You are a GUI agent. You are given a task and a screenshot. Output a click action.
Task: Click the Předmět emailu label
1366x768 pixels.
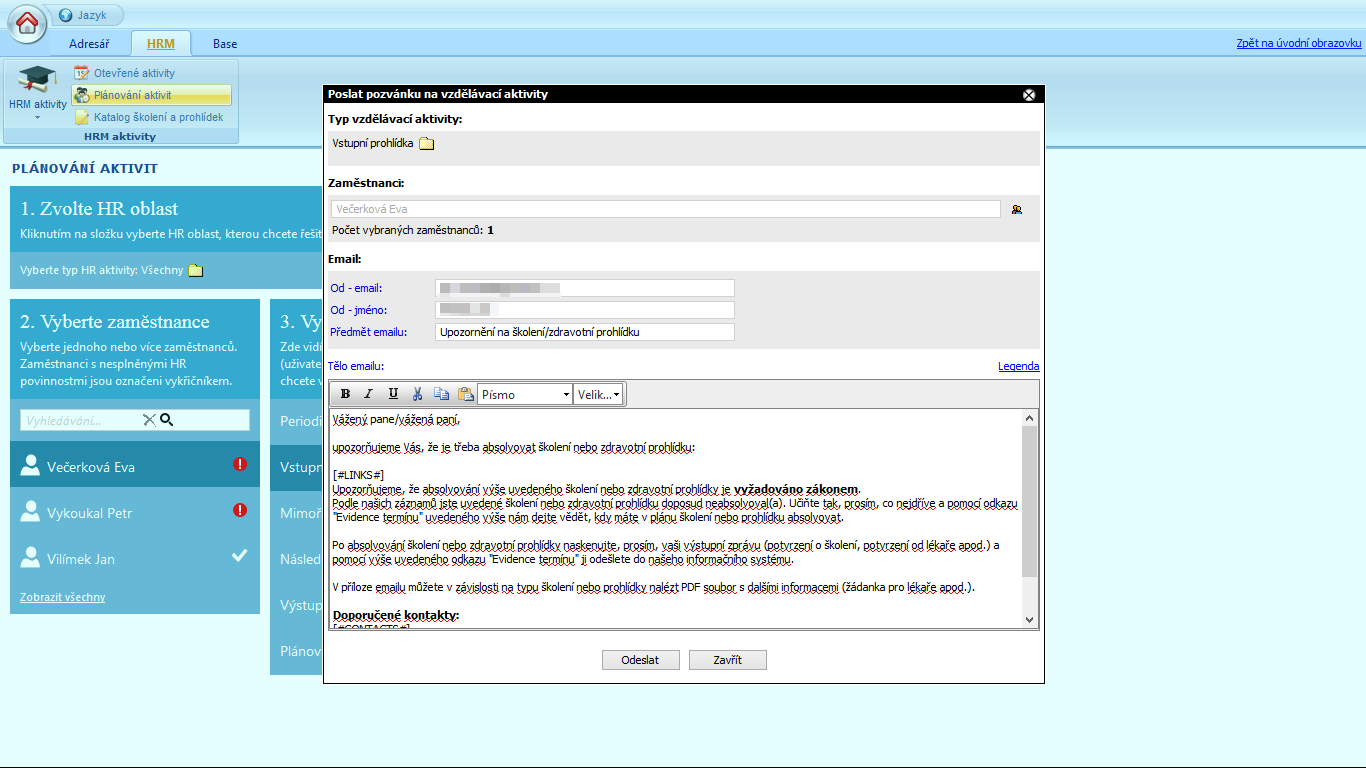[369, 332]
